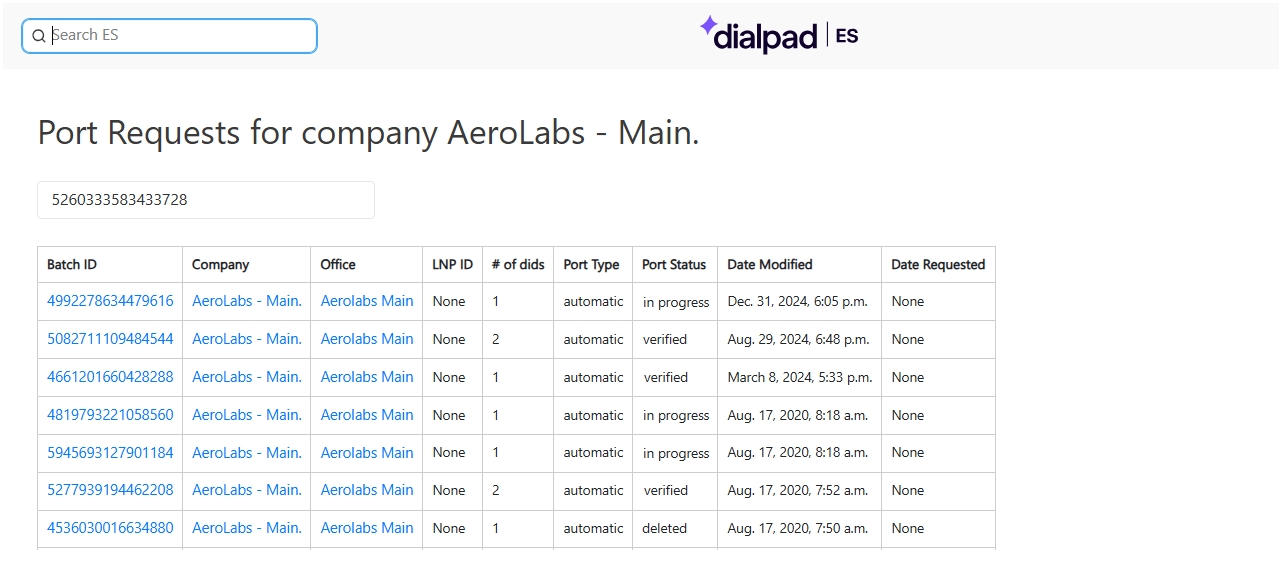Screen dimensions: 1282x588
Task: Open AeroLabs - Main. company in row 5277939194462208
Action: click(x=247, y=490)
